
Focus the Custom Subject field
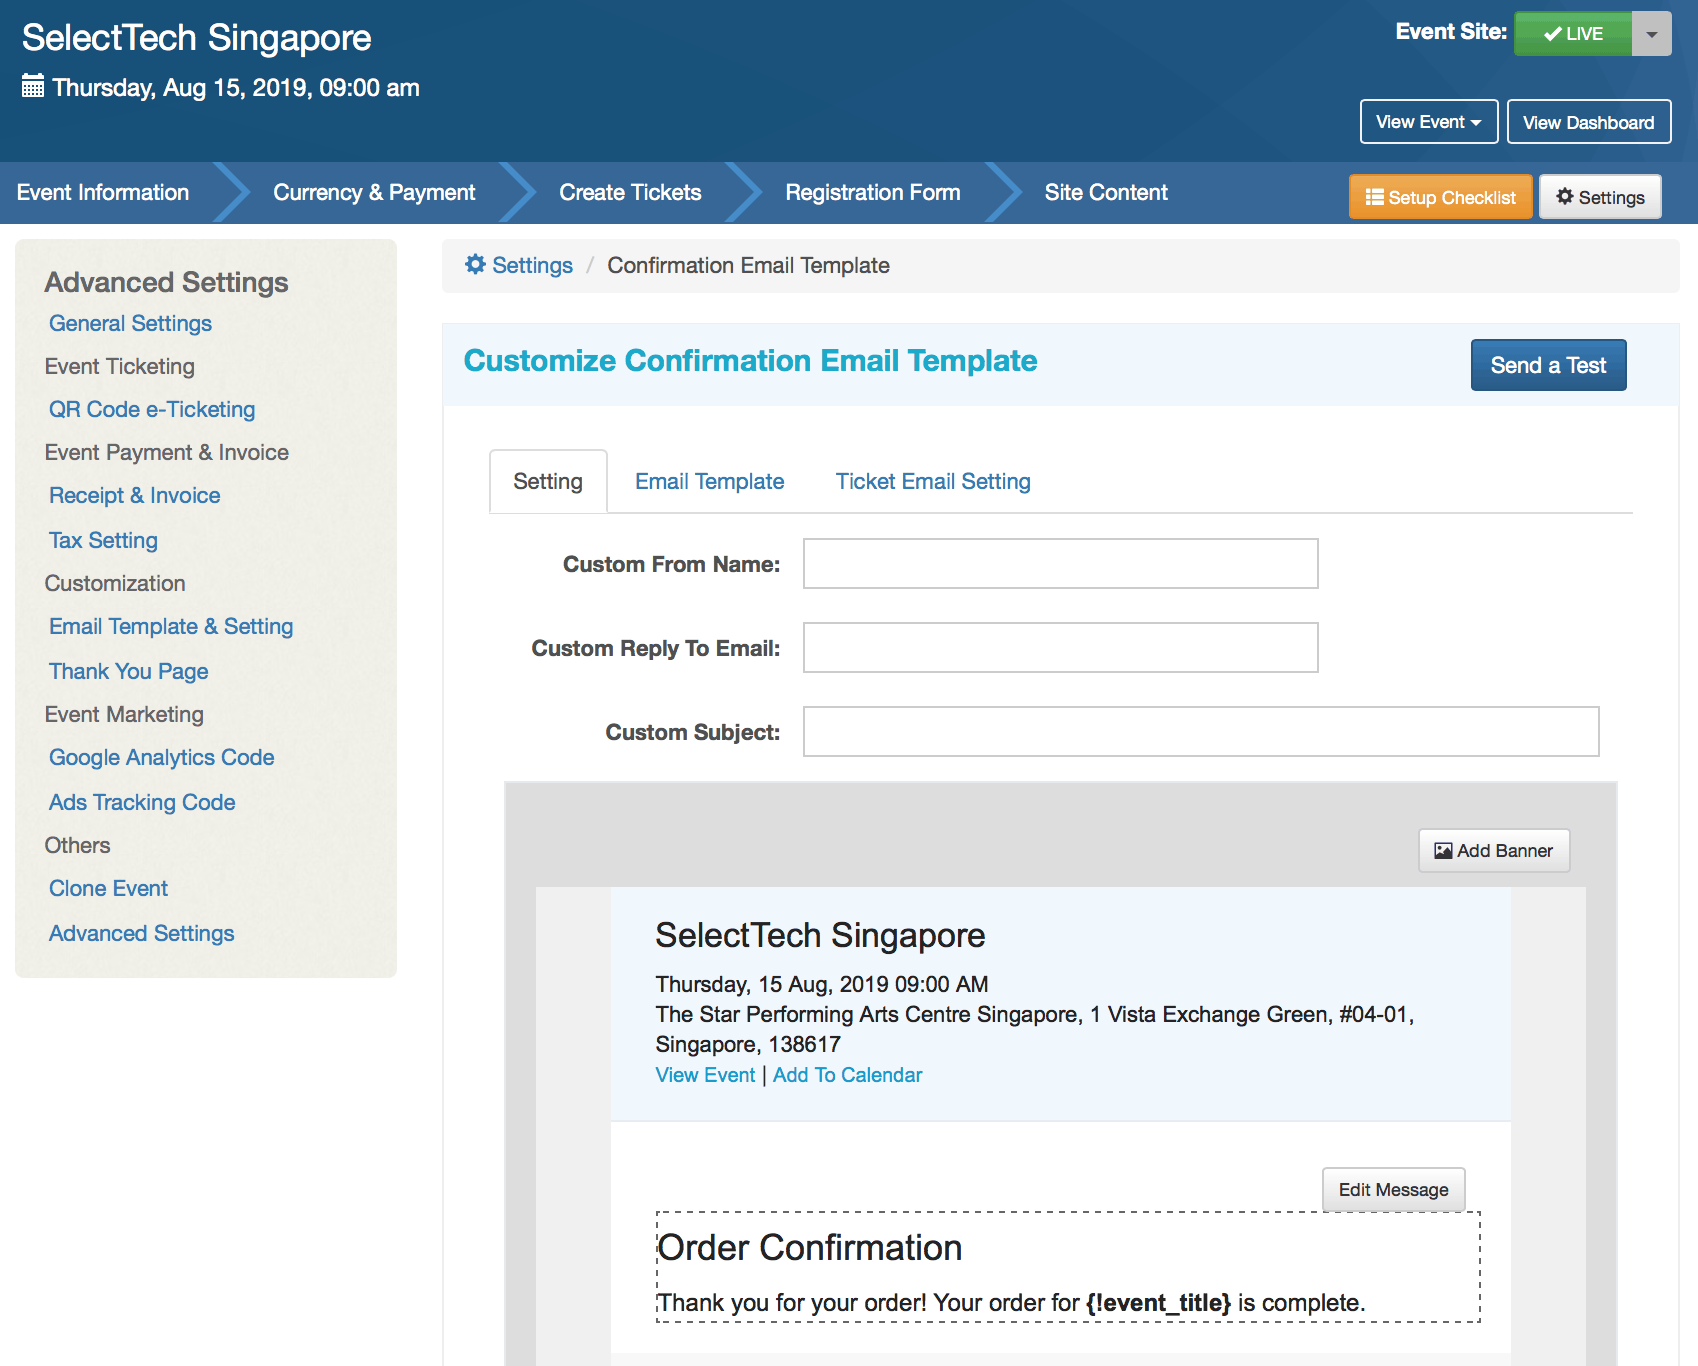(x=1201, y=732)
